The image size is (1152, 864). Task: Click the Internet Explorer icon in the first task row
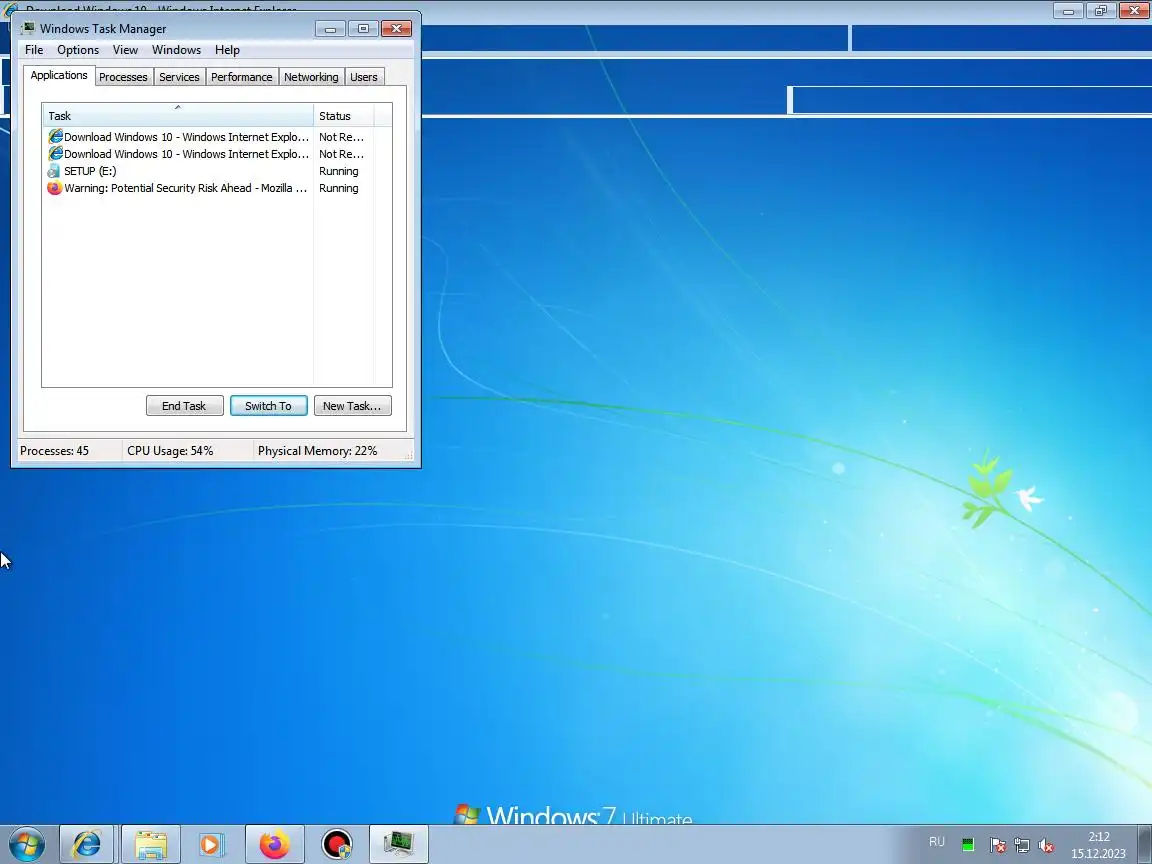click(55, 137)
